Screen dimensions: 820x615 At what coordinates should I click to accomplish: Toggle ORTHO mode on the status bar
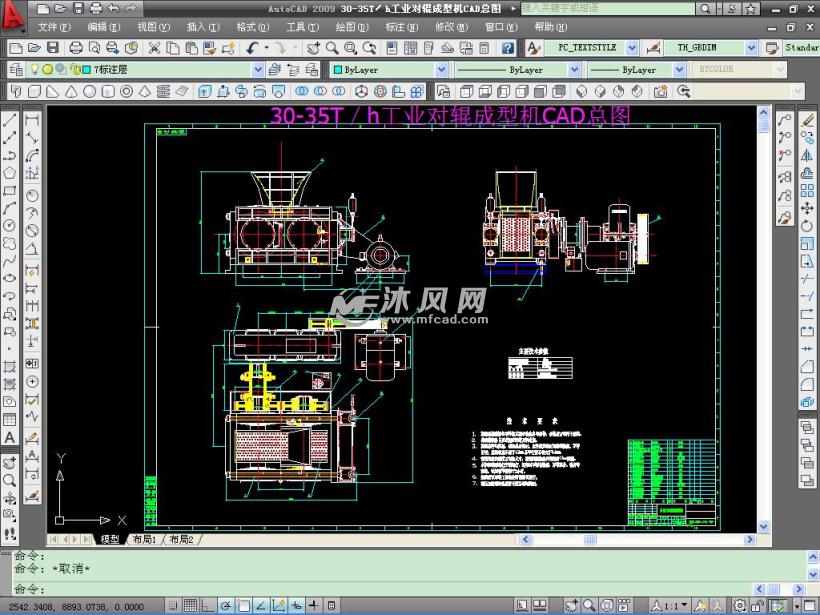coord(203,605)
